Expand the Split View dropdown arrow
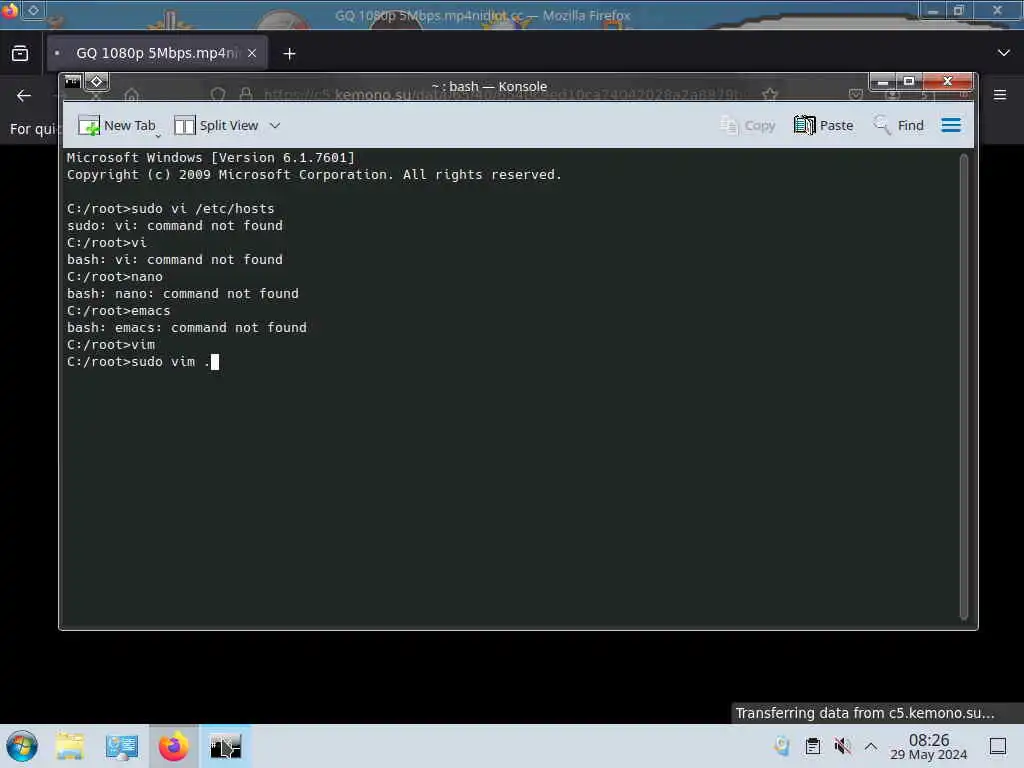The height and width of the screenshot is (768, 1024). pos(275,125)
